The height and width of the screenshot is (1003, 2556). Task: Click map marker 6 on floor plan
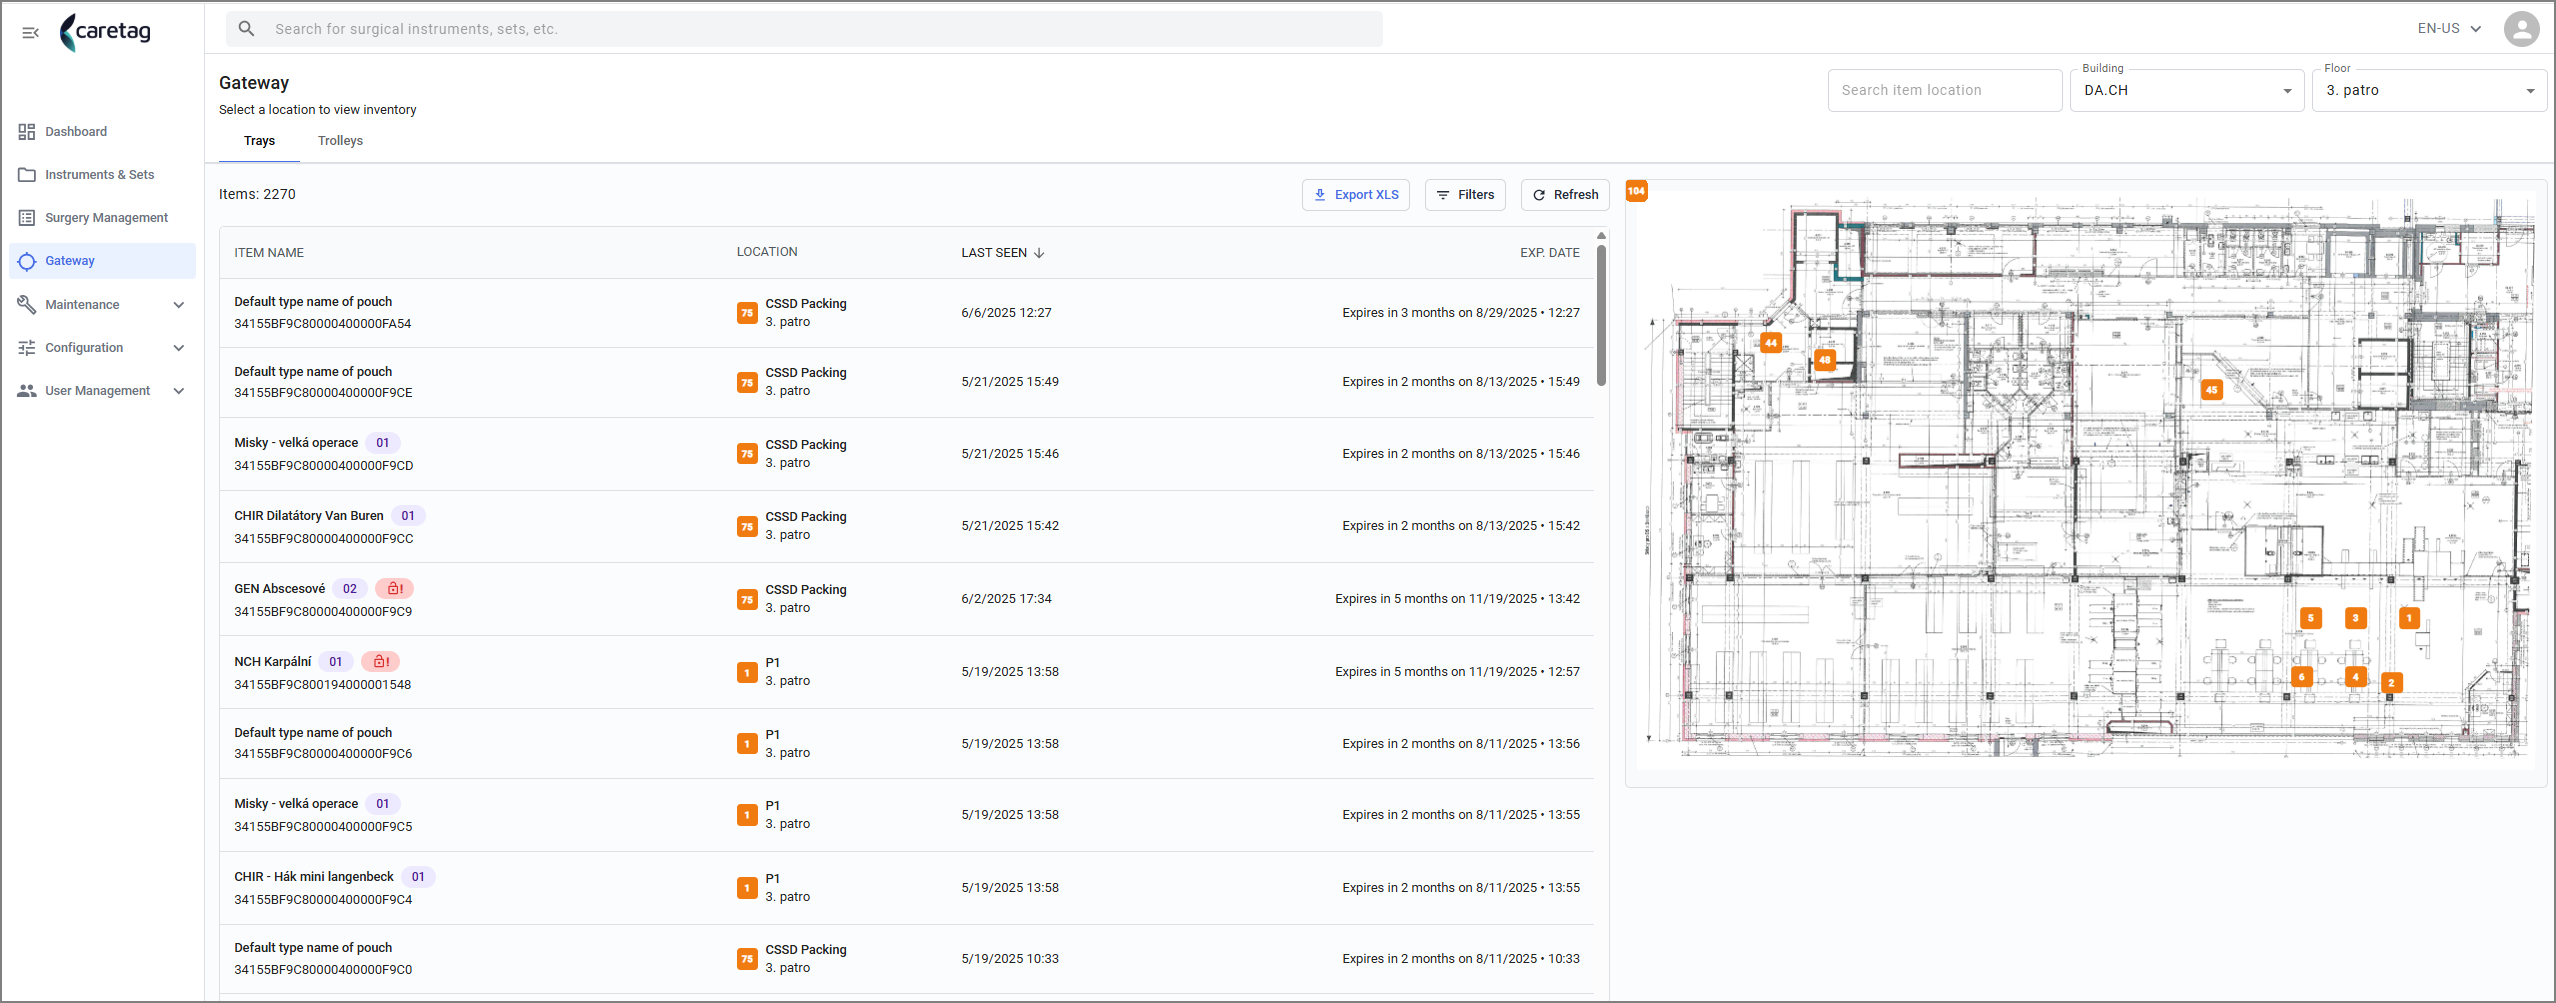point(2301,677)
